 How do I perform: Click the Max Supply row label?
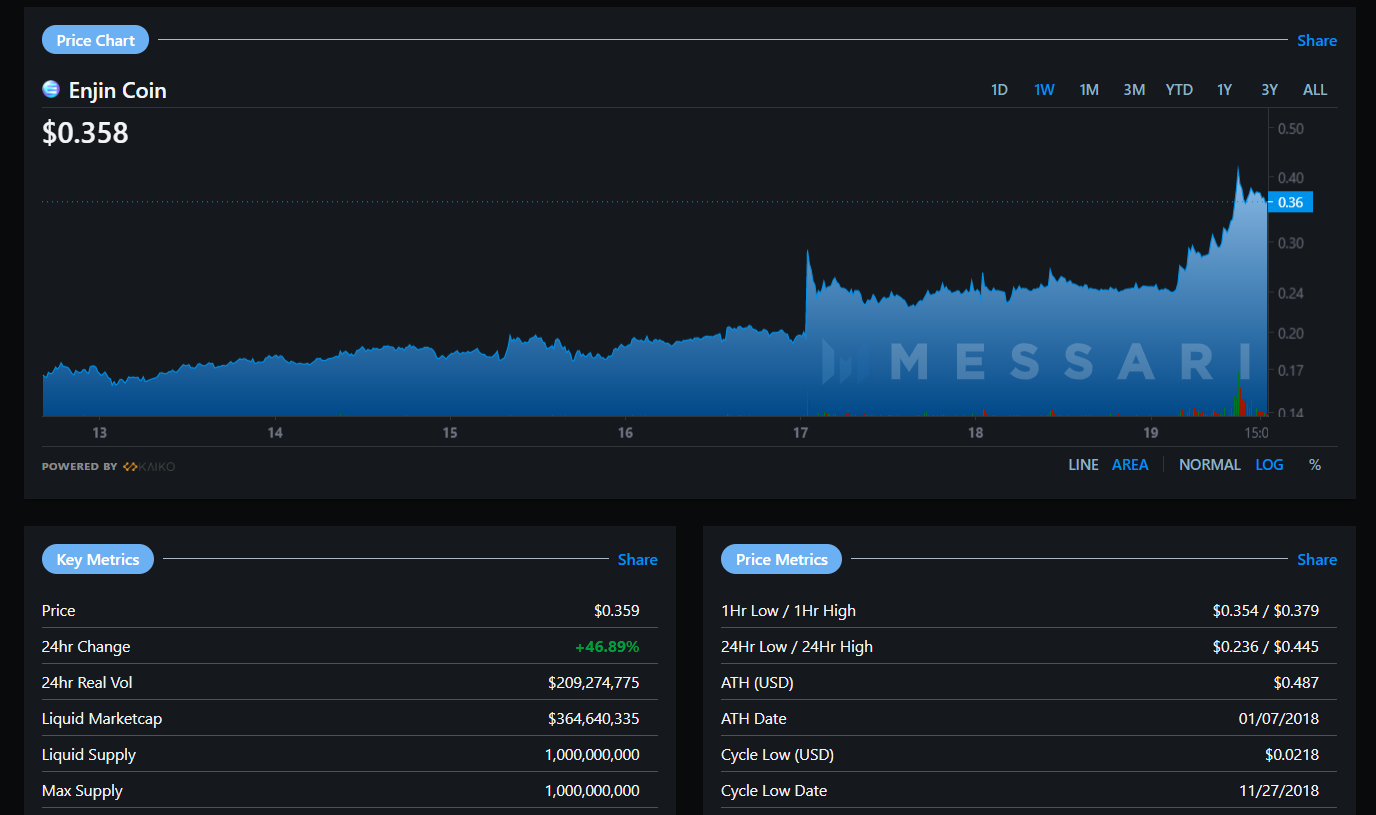[x=82, y=791]
